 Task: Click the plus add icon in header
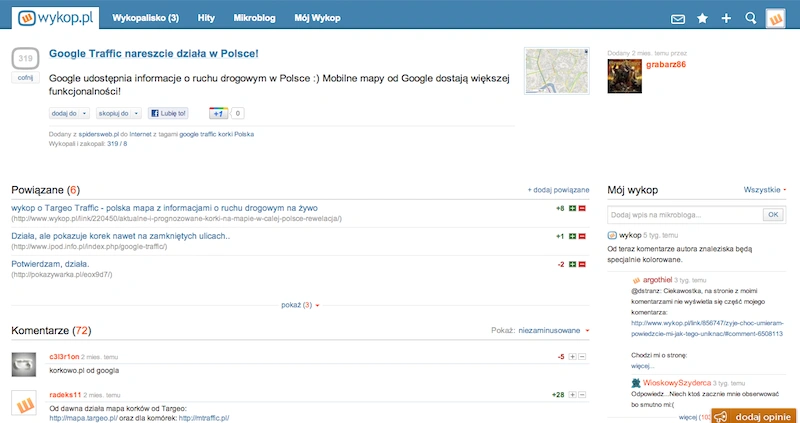click(726, 18)
